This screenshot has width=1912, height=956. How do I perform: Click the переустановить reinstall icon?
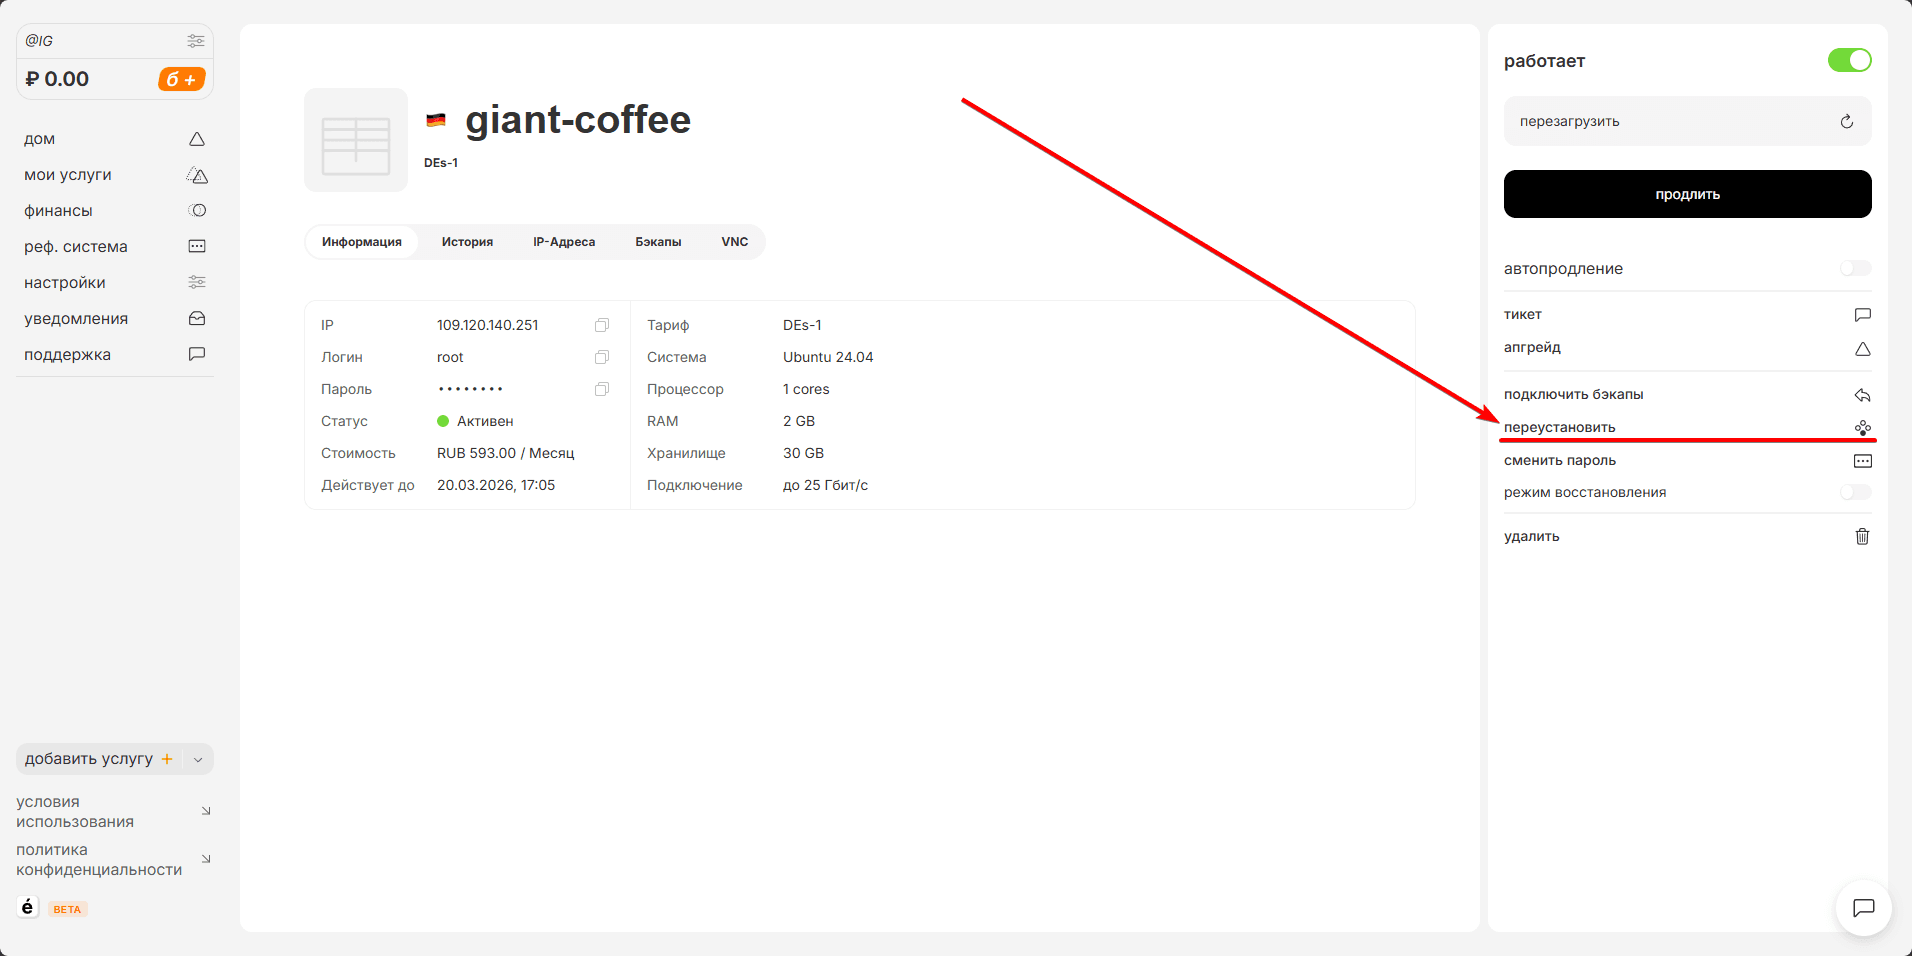point(1862,427)
